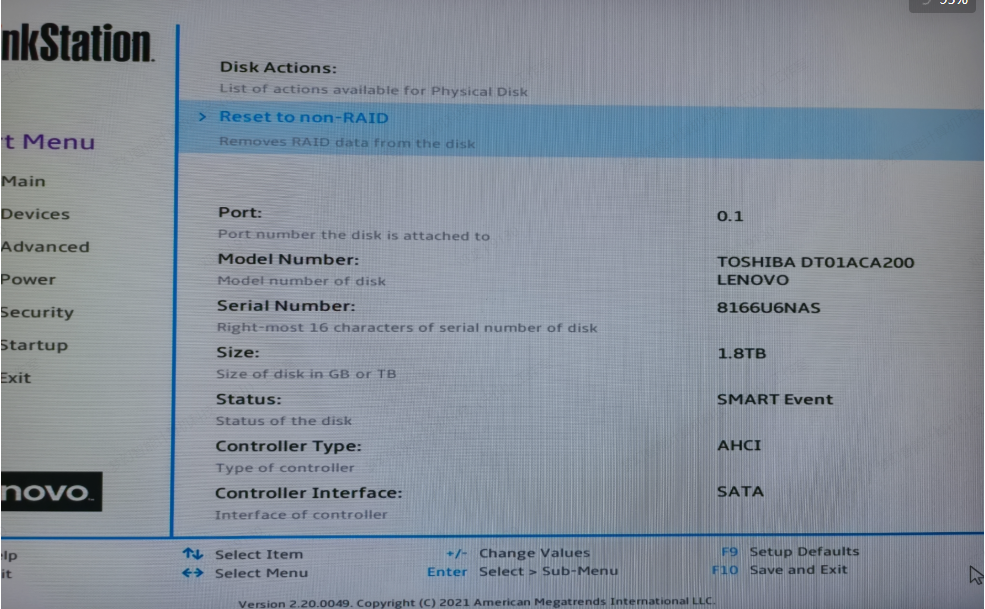Click the Port value 0.1
The height and width of the screenshot is (609, 985).
coord(730,216)
